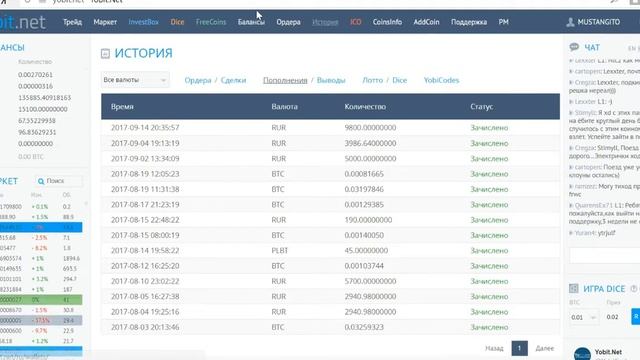Click page number 1
640x360 pixels.
click(519, 348)
